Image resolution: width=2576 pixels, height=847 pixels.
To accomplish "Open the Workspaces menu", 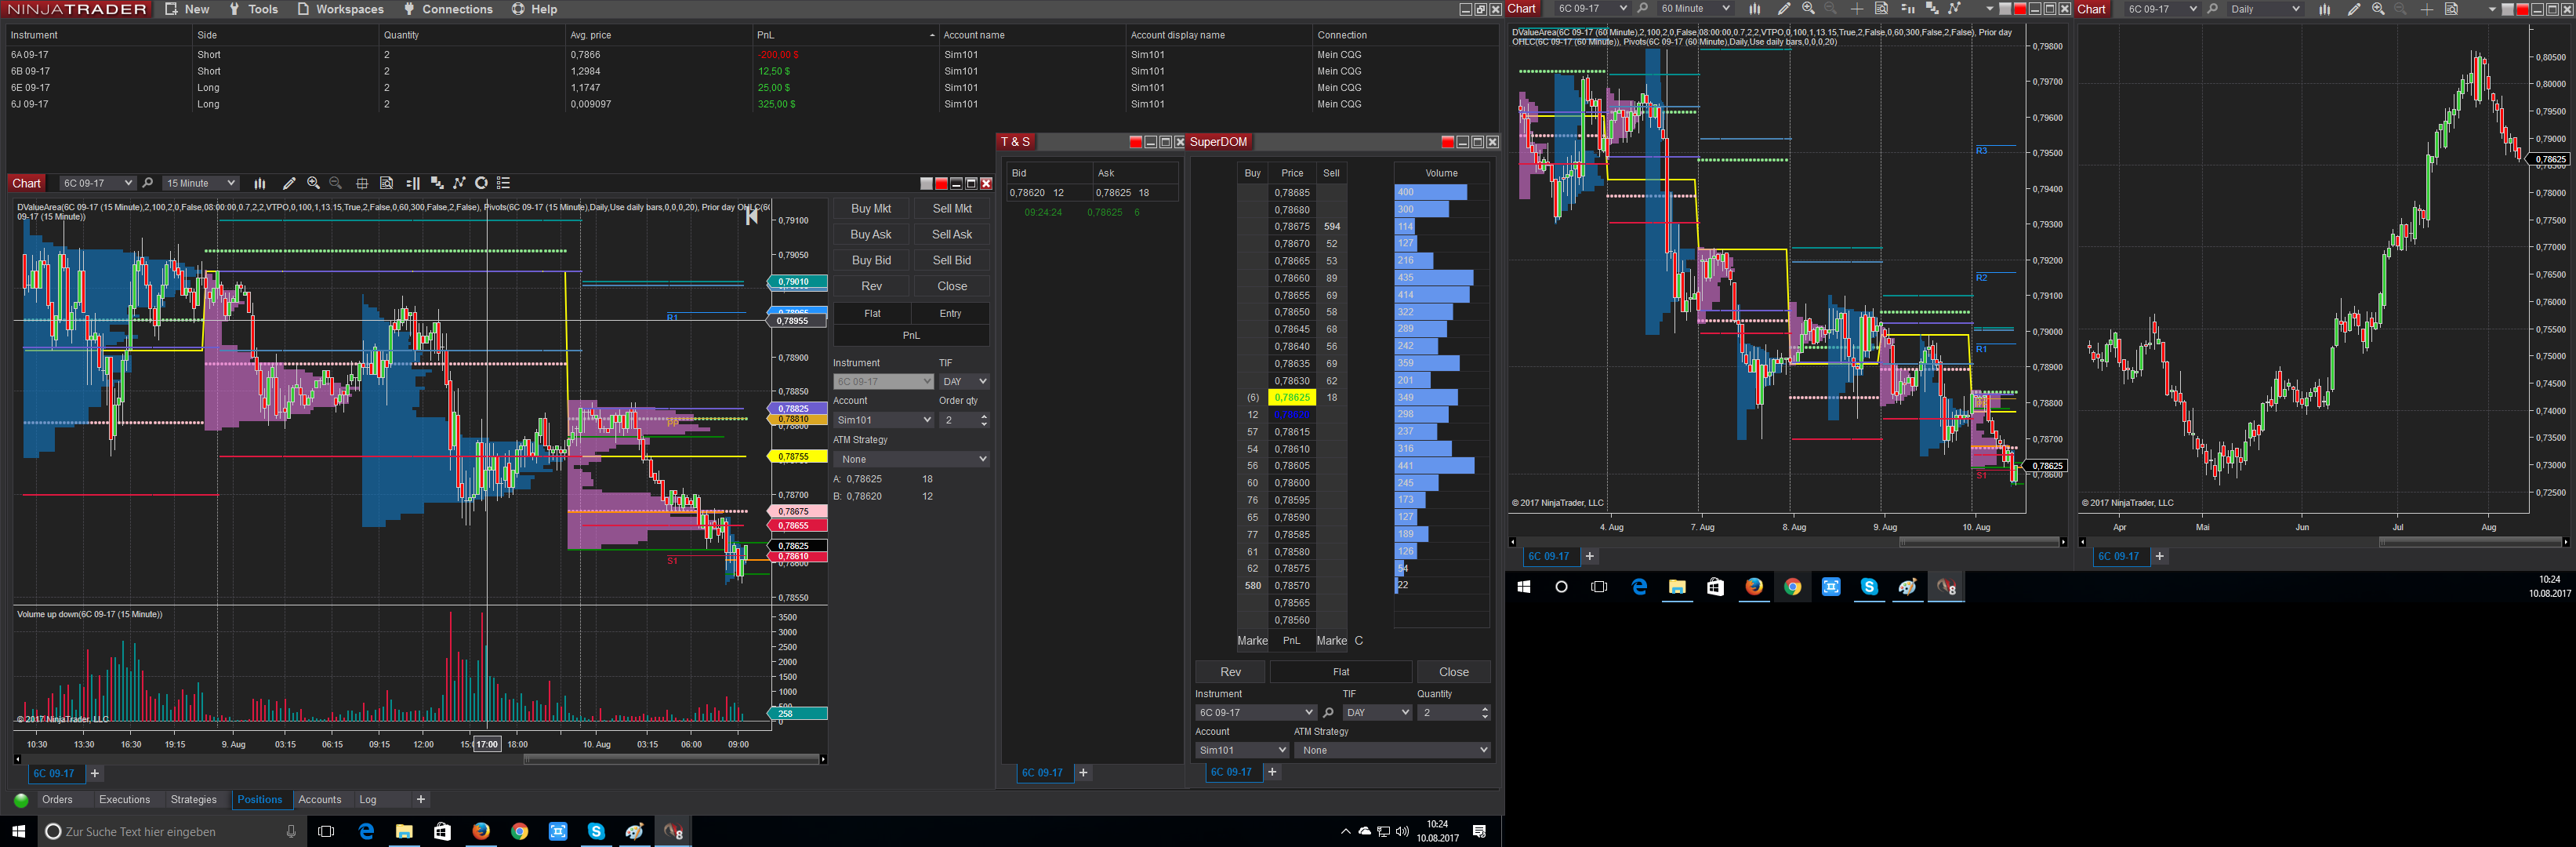I will click(340, 9).
